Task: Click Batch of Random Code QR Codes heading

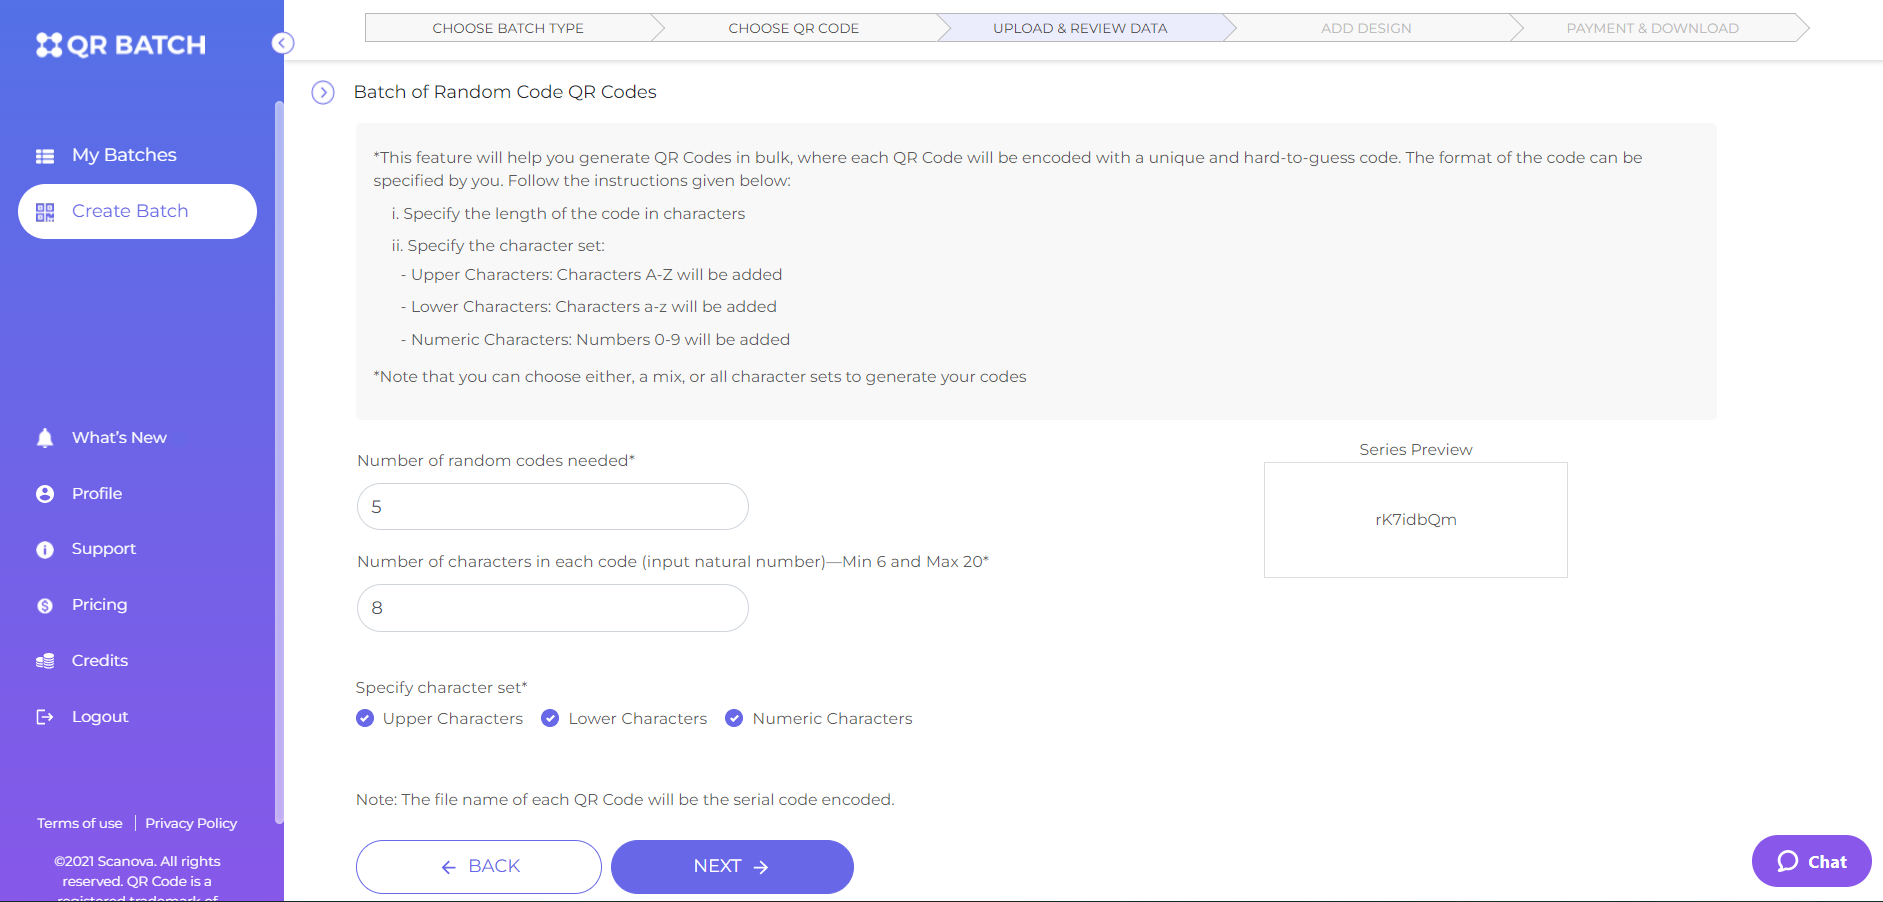Action: point(505,92)
